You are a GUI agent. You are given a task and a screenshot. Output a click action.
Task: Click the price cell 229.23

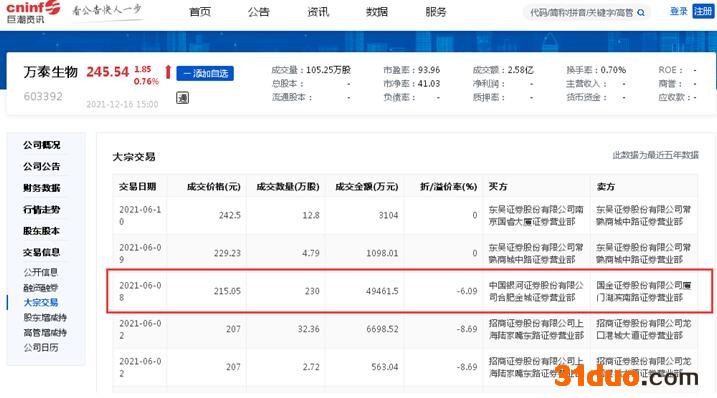pos(227,253)
